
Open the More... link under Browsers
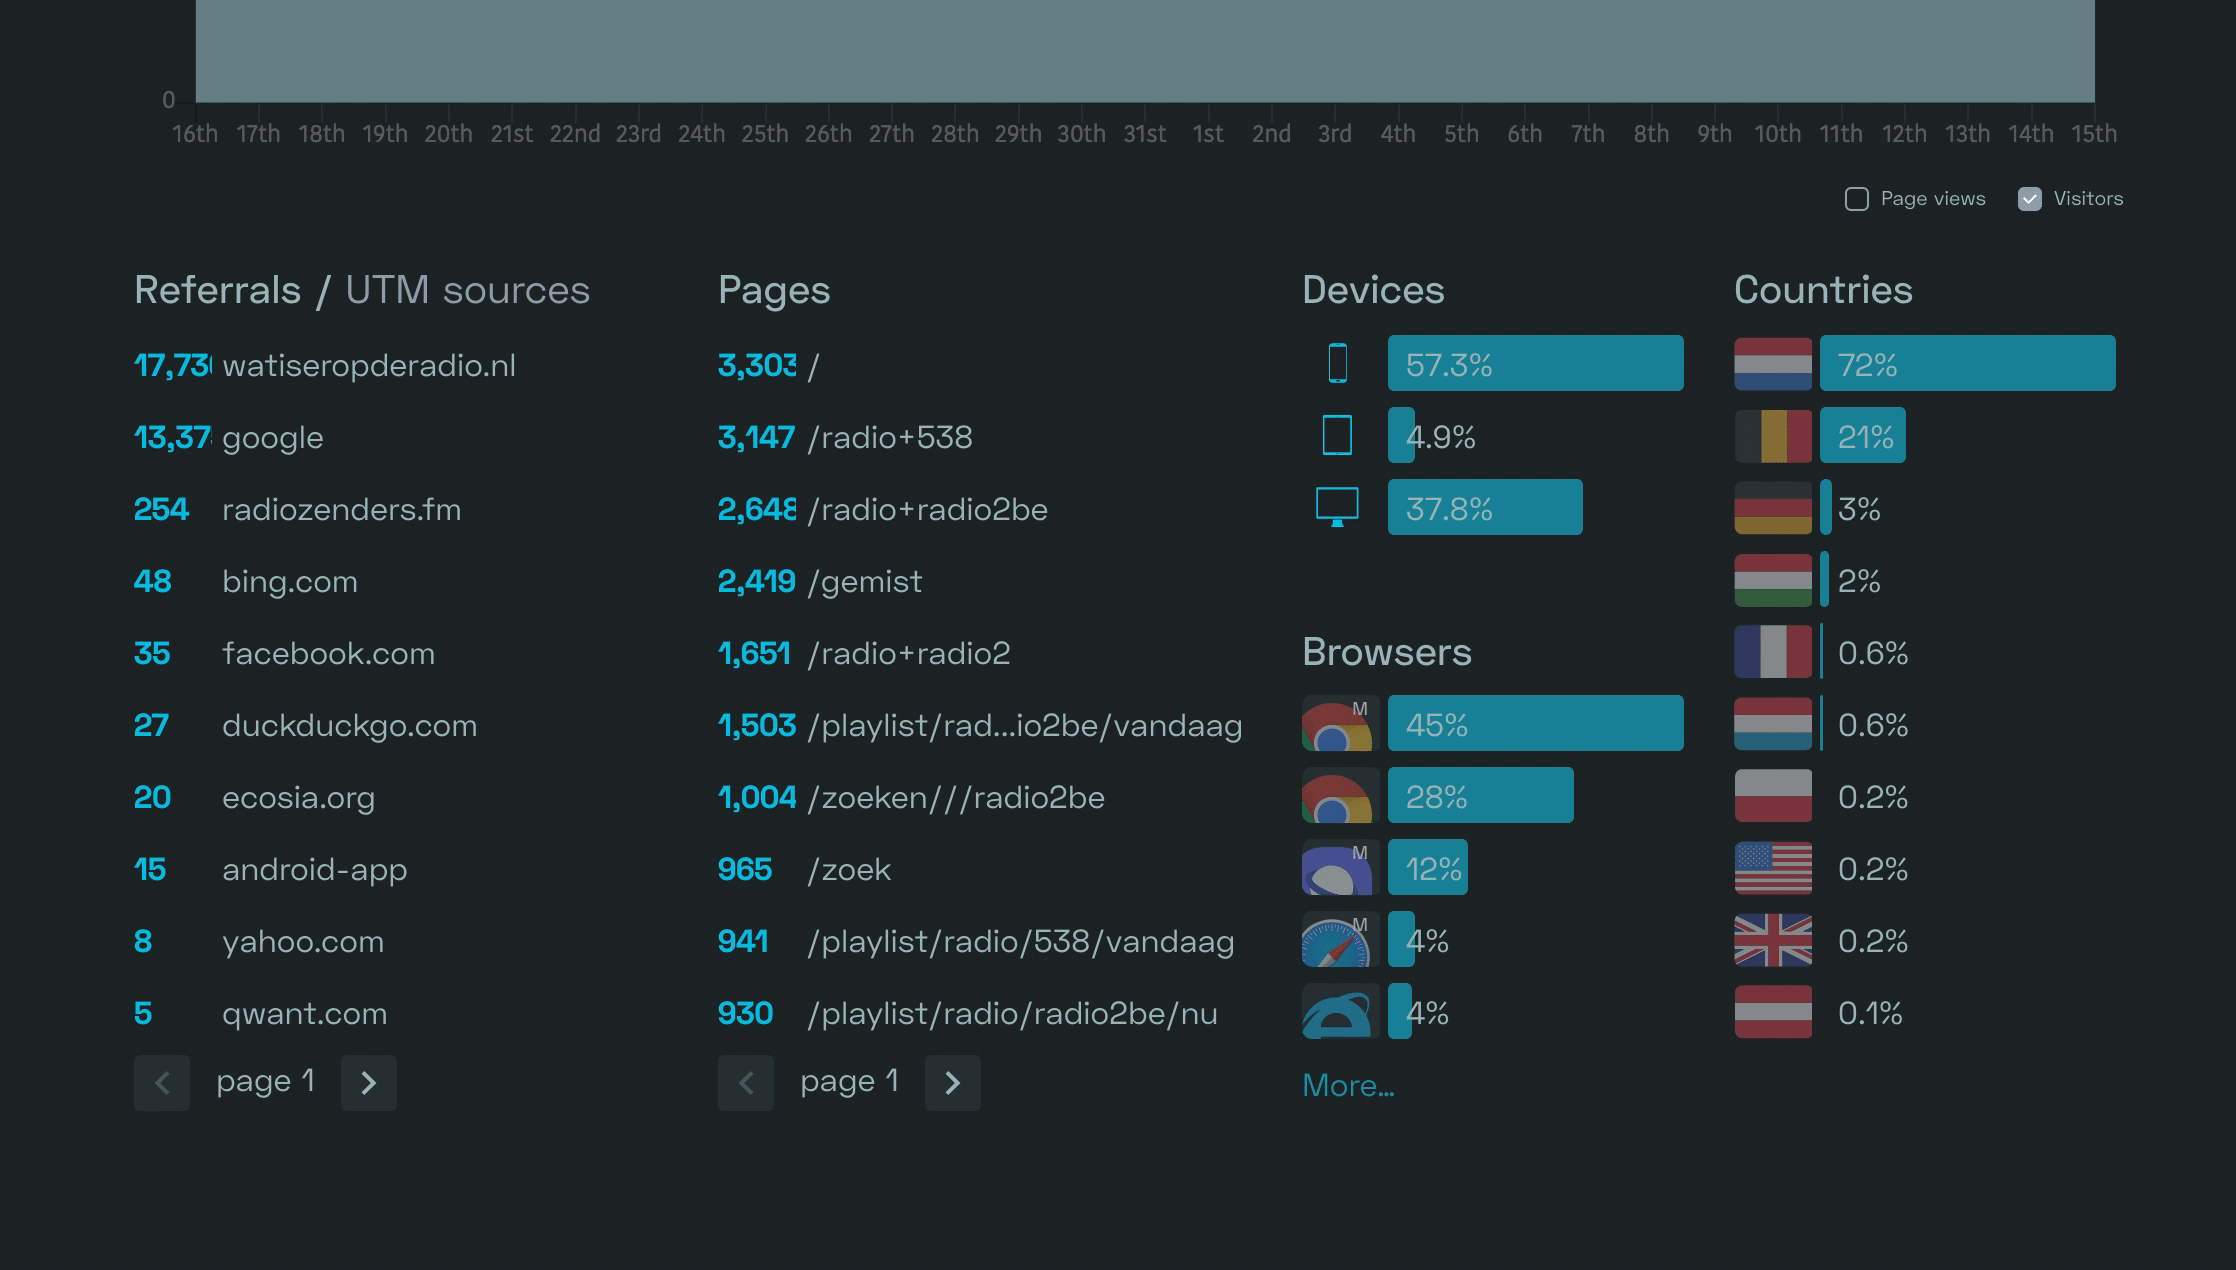1348,1085
